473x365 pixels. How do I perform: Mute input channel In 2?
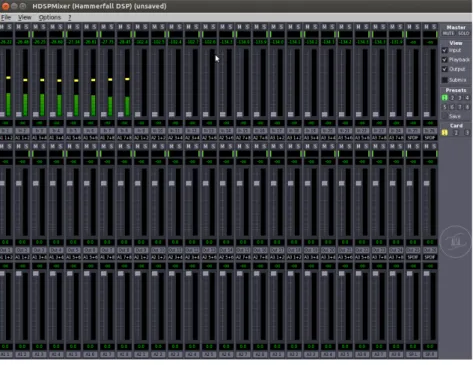(18, 27)
